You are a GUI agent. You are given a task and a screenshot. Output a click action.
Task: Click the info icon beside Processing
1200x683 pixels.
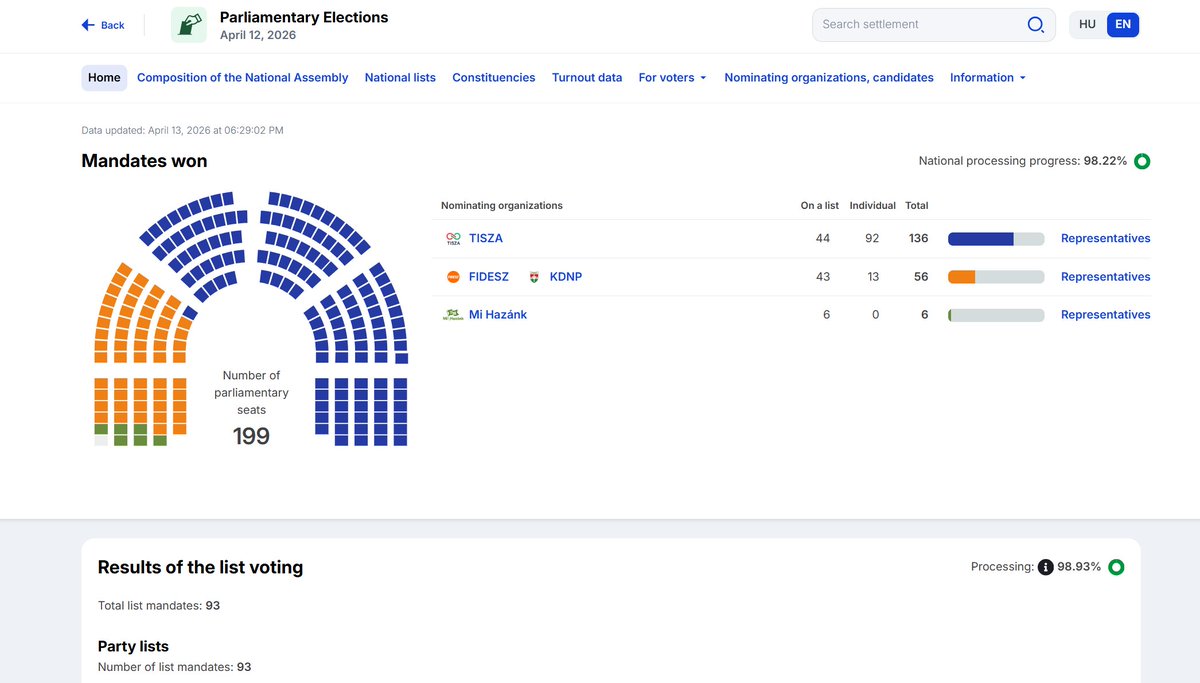point(1046,567)
